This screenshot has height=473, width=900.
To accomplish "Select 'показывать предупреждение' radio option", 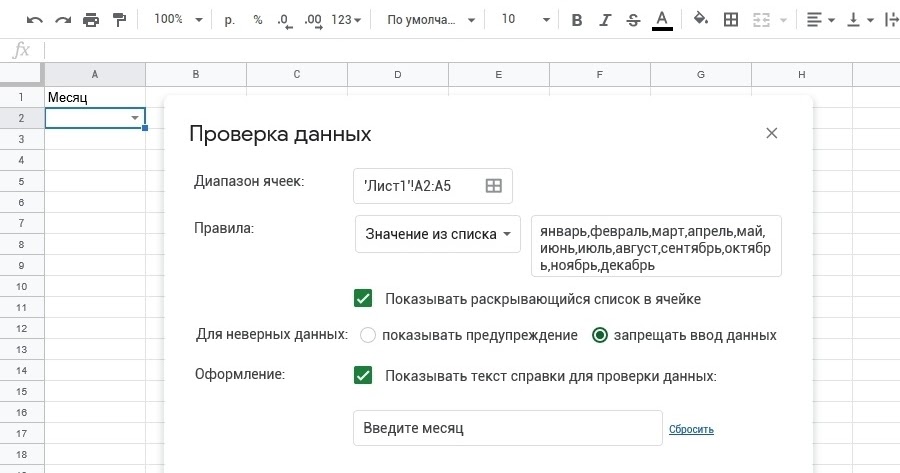I will click(x=367, y=335).
